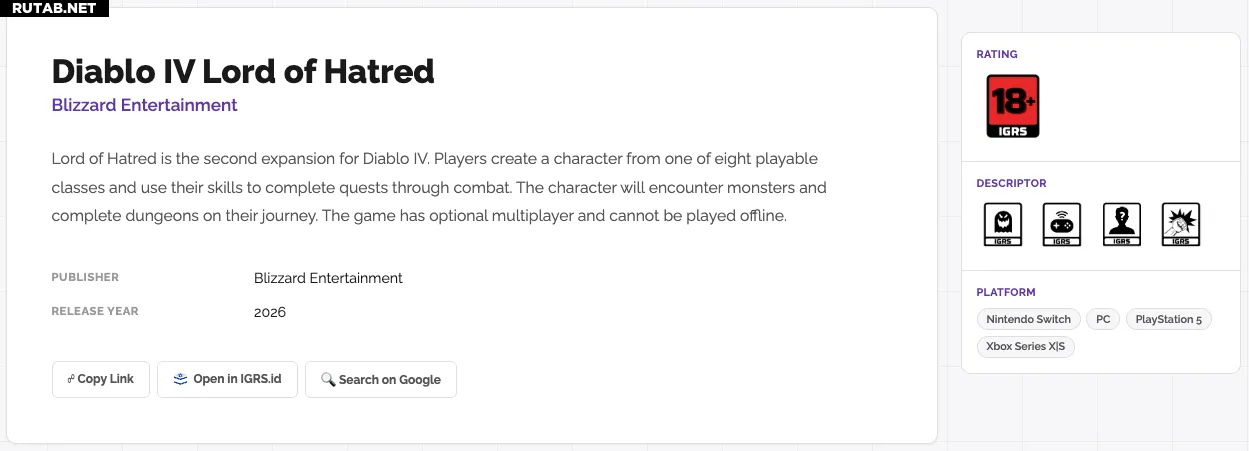Select the Nintendo Switch platform tag
Screen dimensions: 1249x451
pyautogui.click(x=1028, y=319)
